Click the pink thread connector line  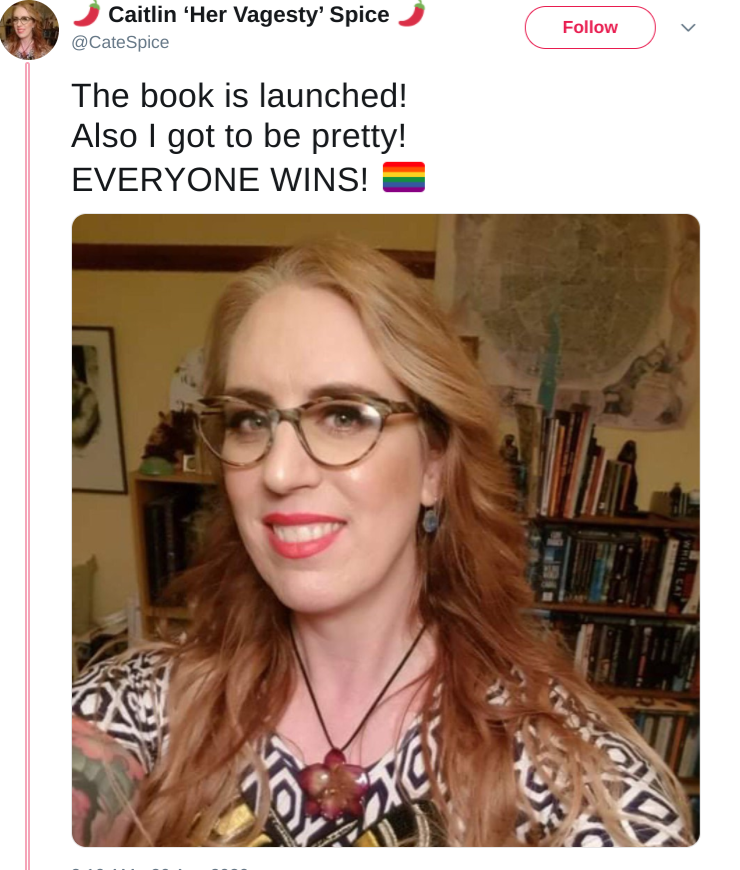click(27, 466)
